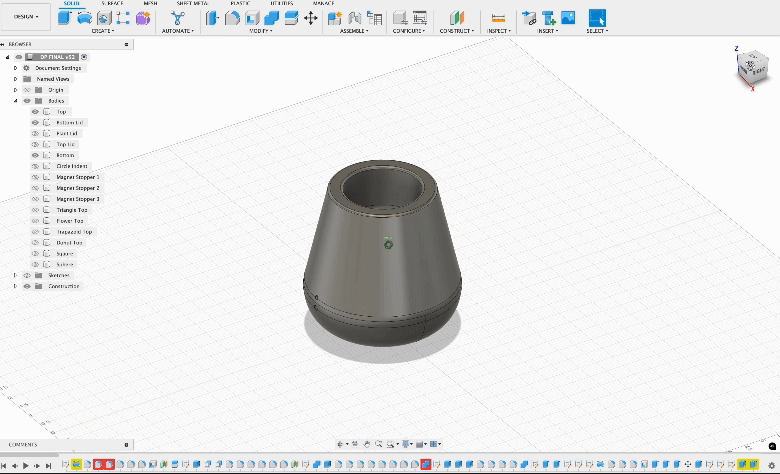Image resolution: width=780 pixels, height=474 pixels.
Task: Expand the Document Settings node
Action: [15, 68]
